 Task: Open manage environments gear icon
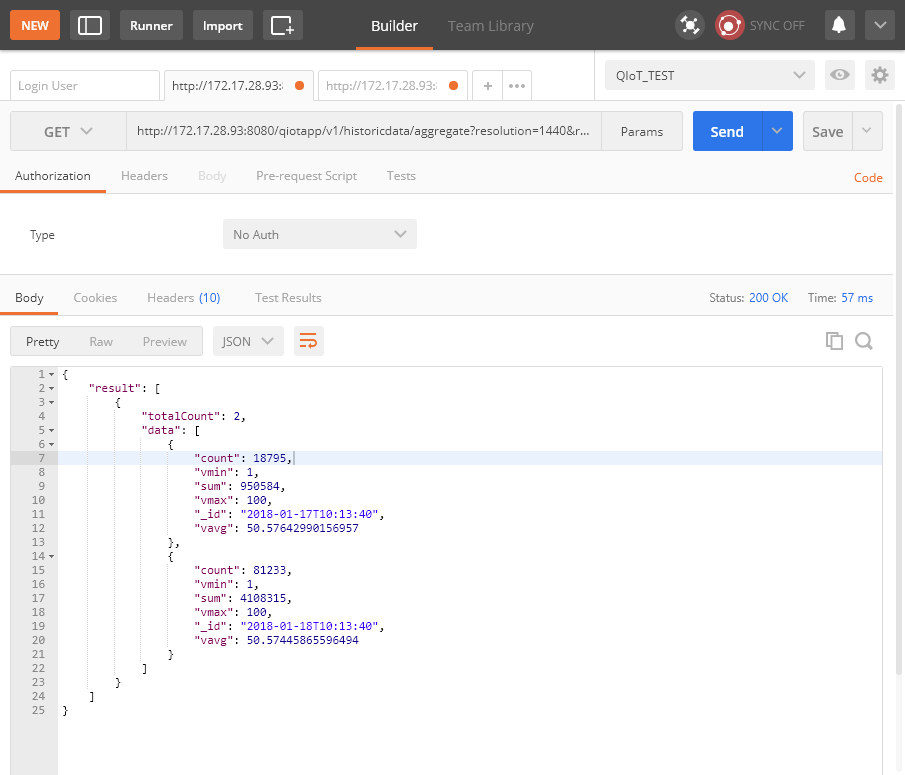click(x=879, y=75)
